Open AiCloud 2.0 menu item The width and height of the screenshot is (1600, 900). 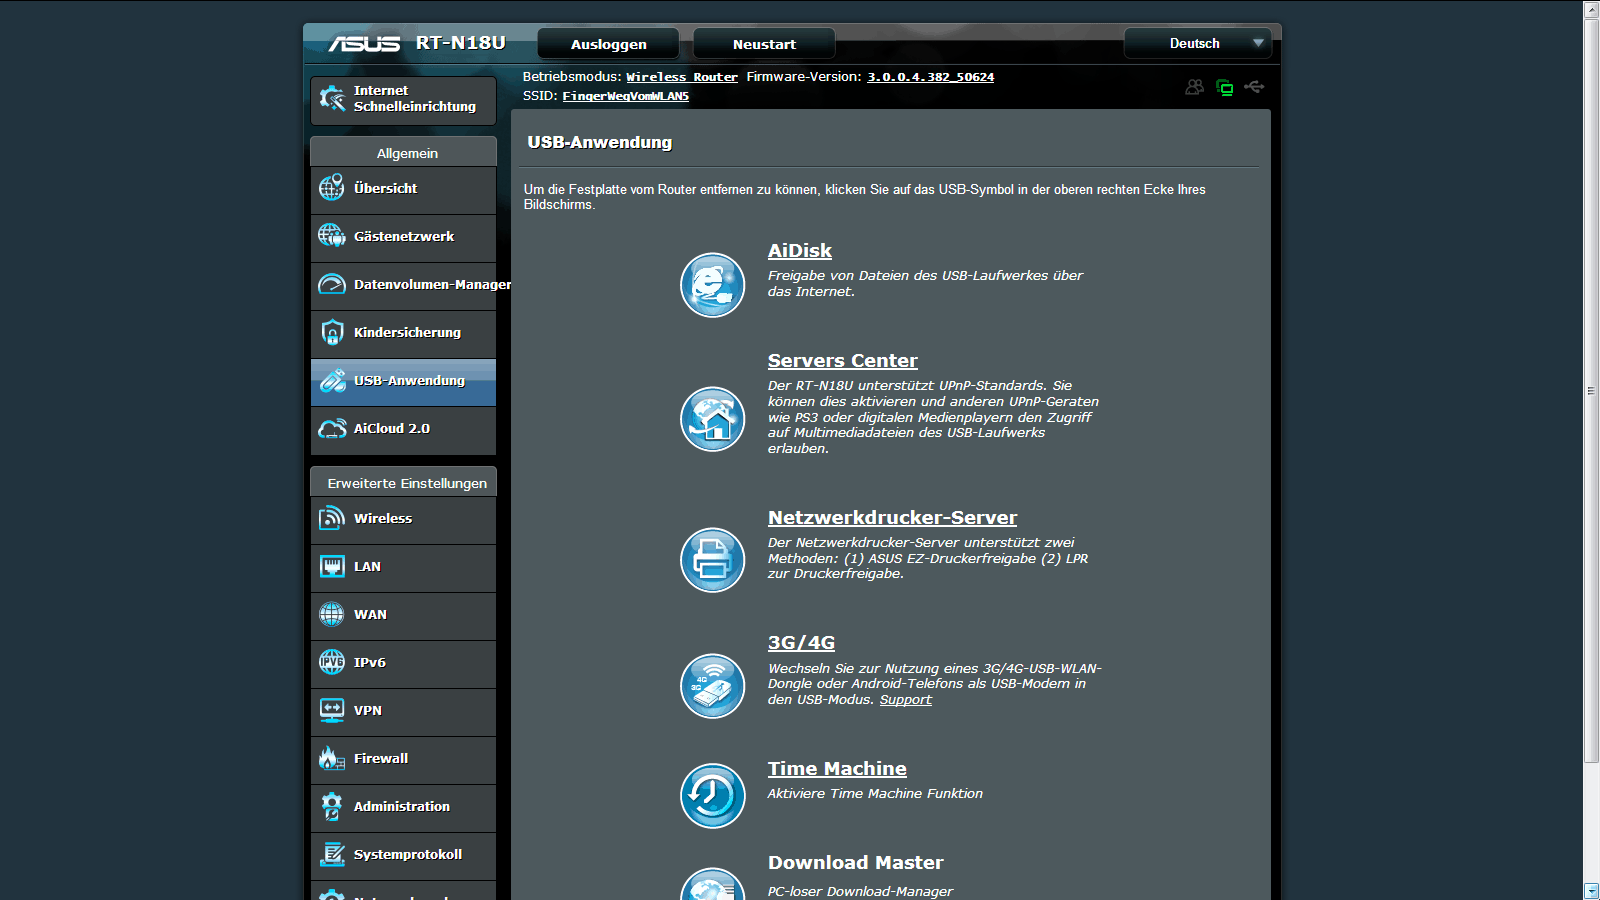point(403,430)
